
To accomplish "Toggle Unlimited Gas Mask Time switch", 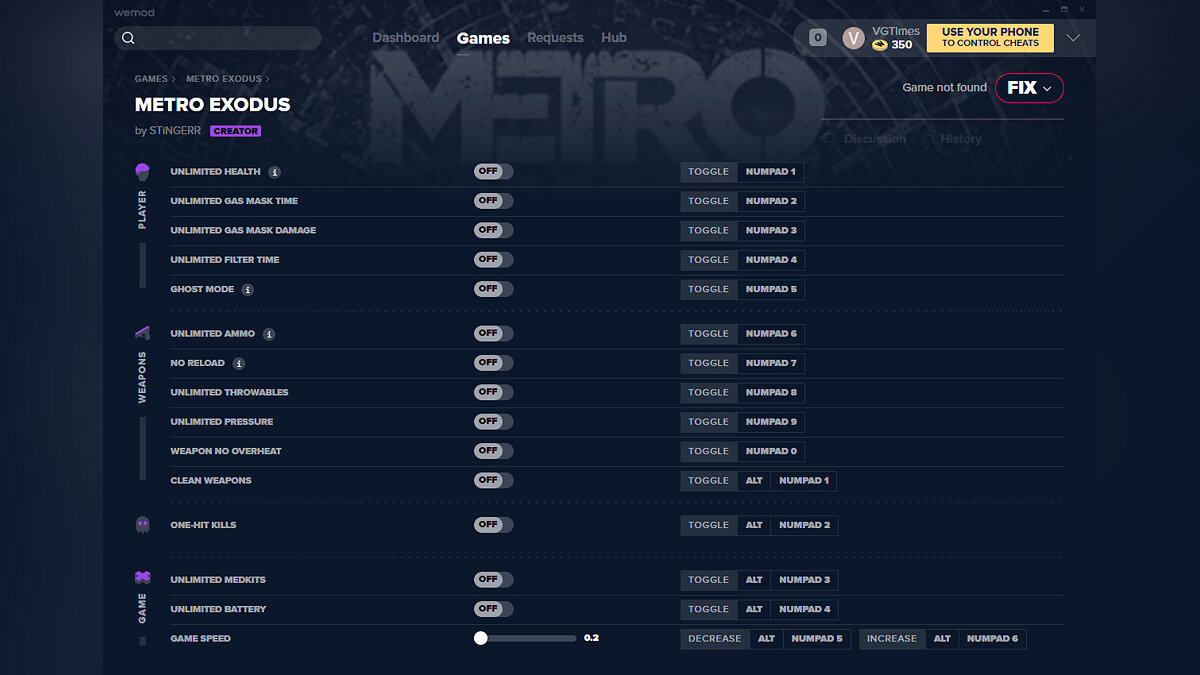I will click(494, 201).
